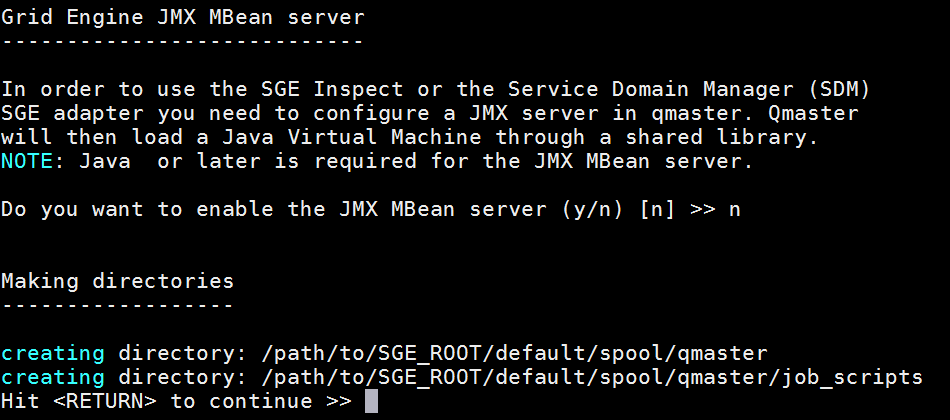Click the dashed line under 'Making directories'
The width and height of the screenshot is (950, 420).
coord(118,305)
